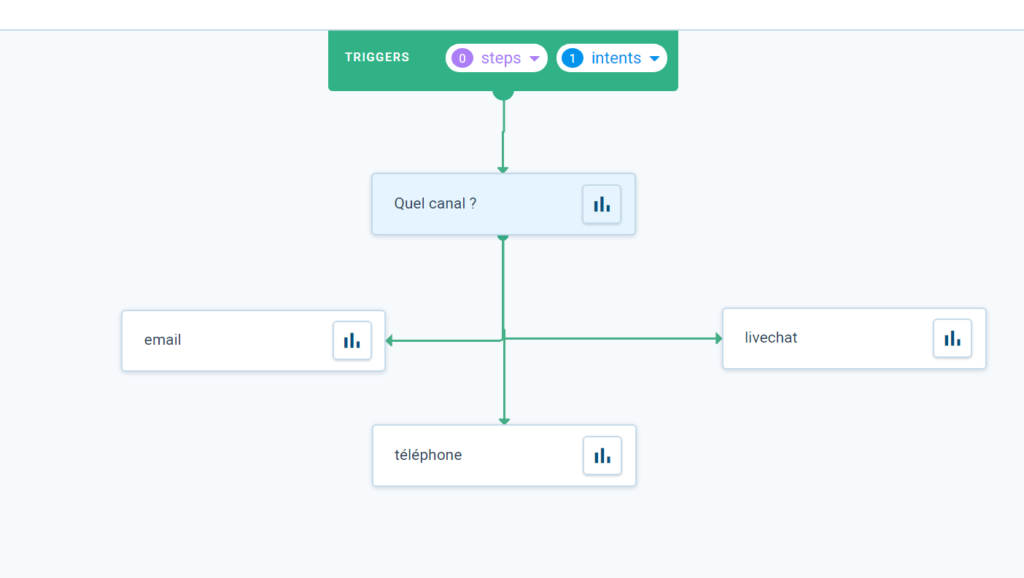Click the blue caret beside intents
Viewport: 1024px width, 578px height.
[654, 59]
